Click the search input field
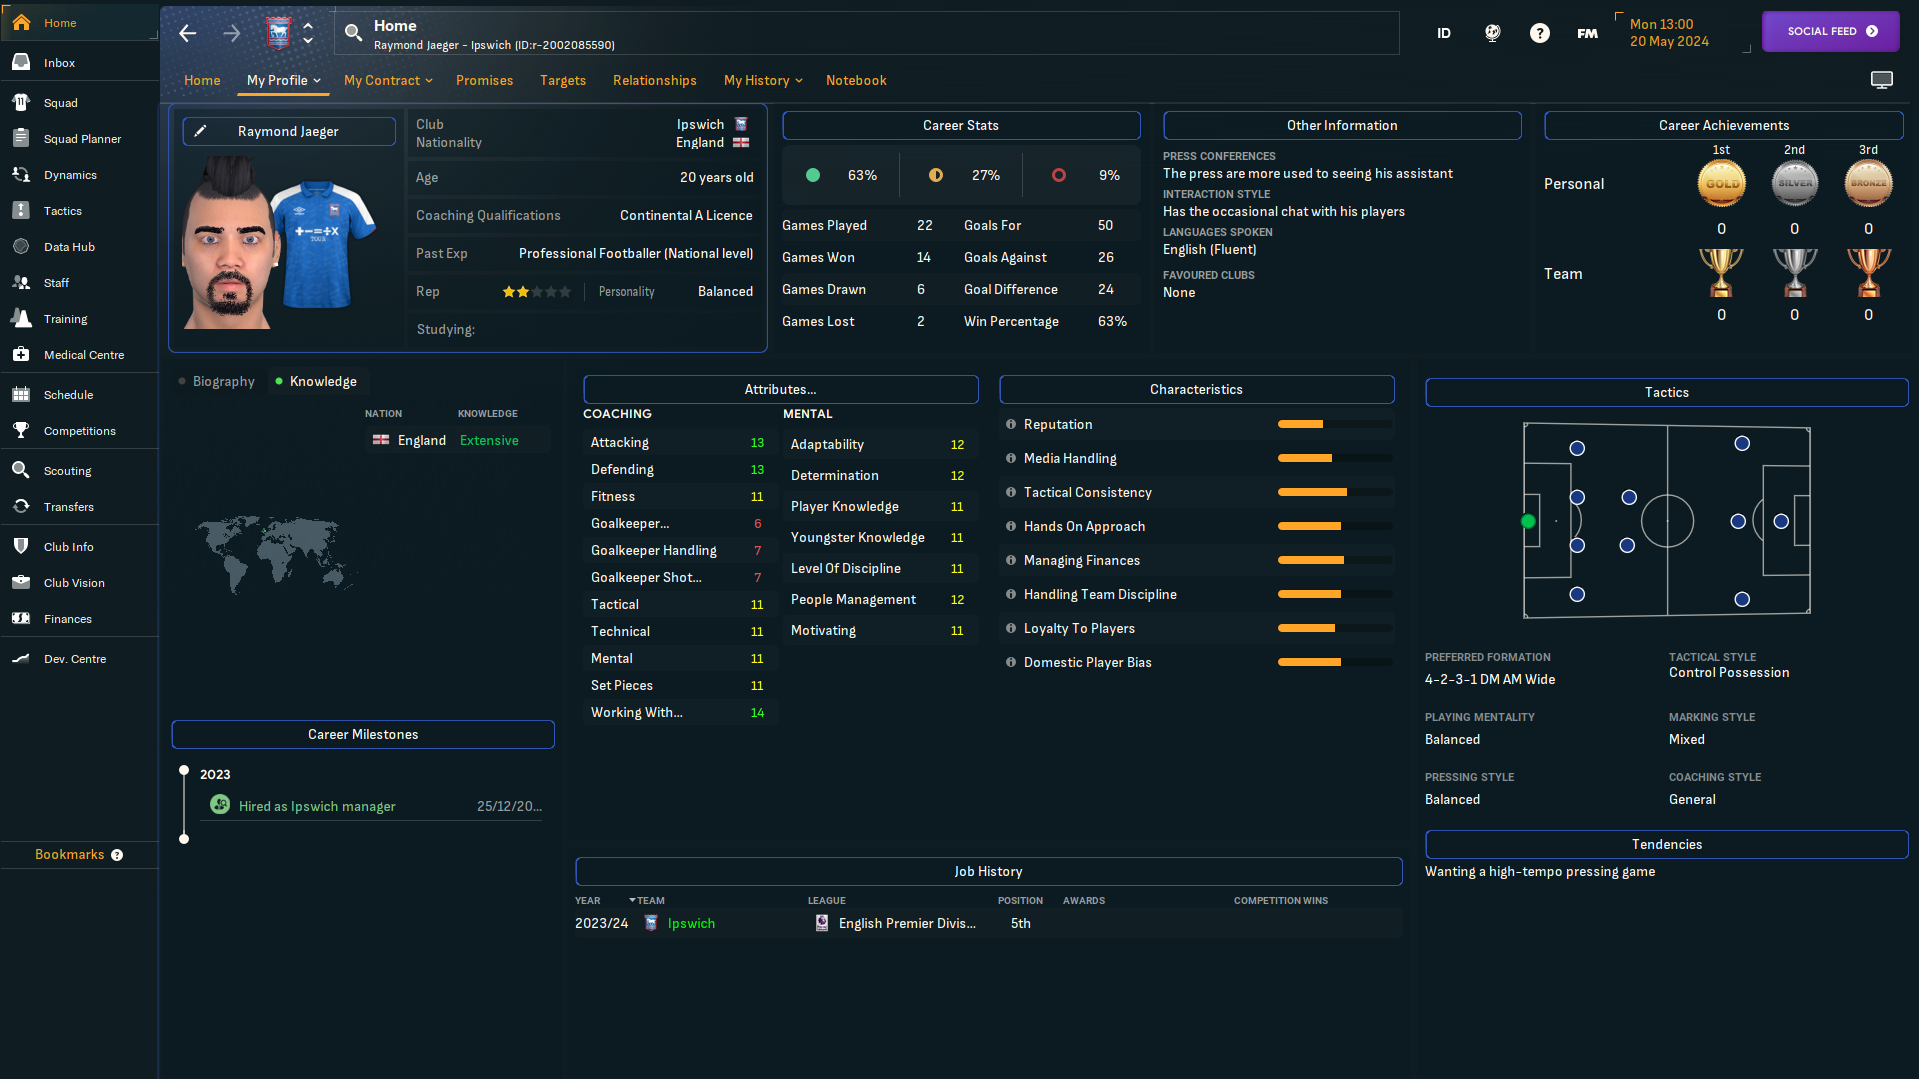The width and height of the screenshot is (1919, 1079). [x=866, y=33]
